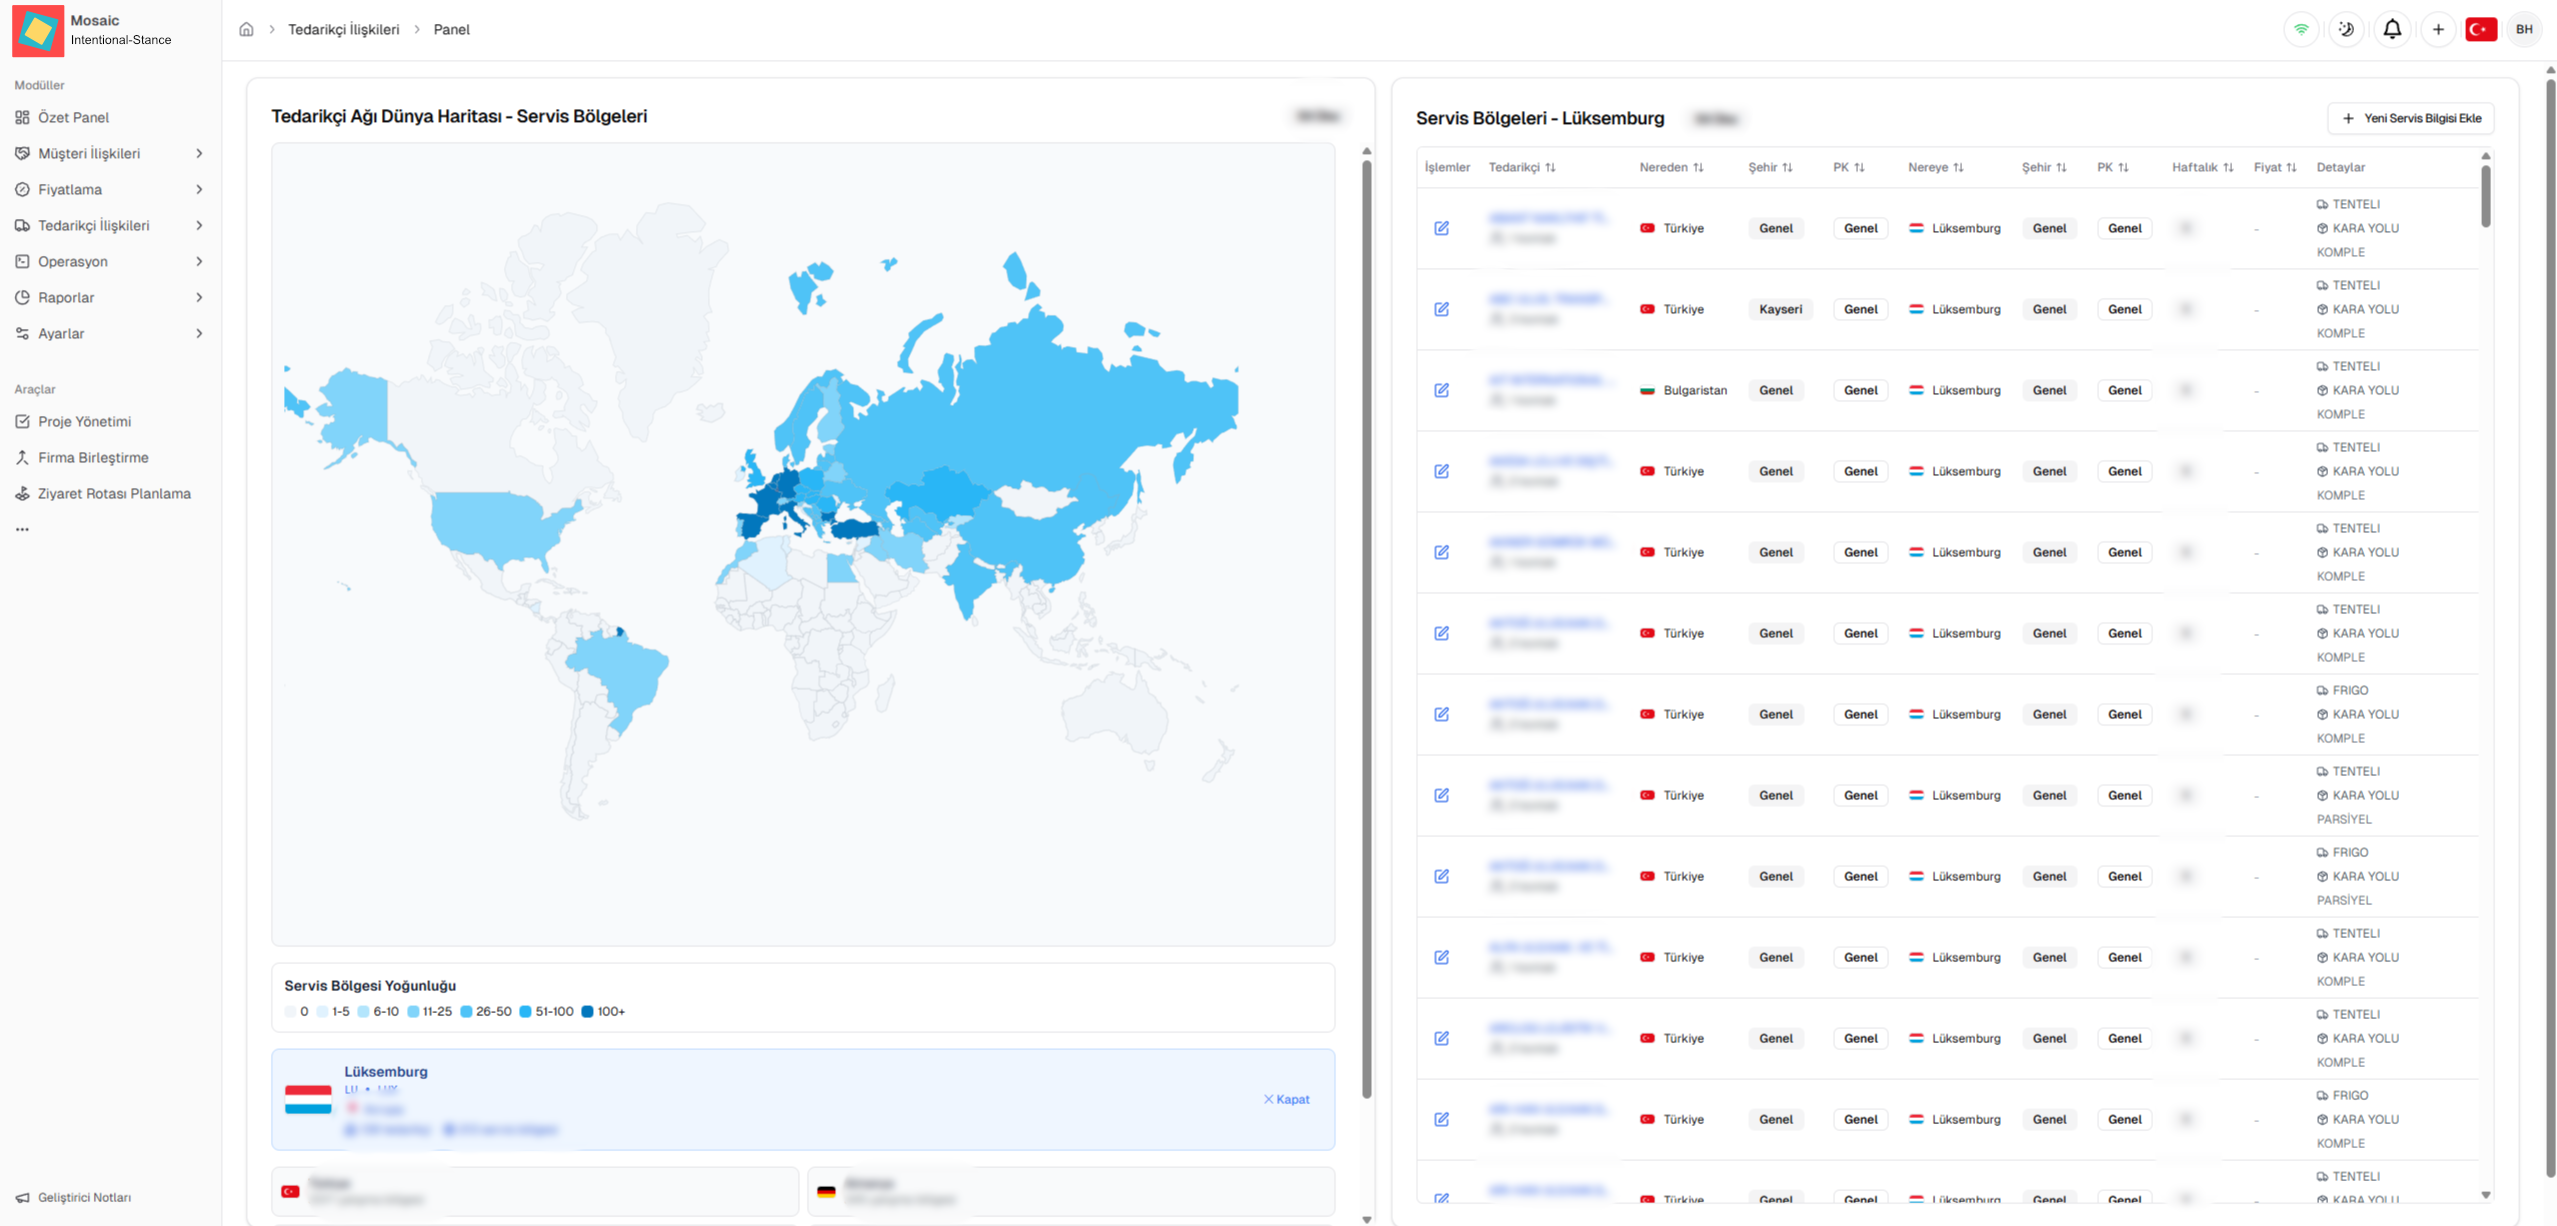
Task: Open Proje Yönetimi tool
Action: click(x=110, y=421)
